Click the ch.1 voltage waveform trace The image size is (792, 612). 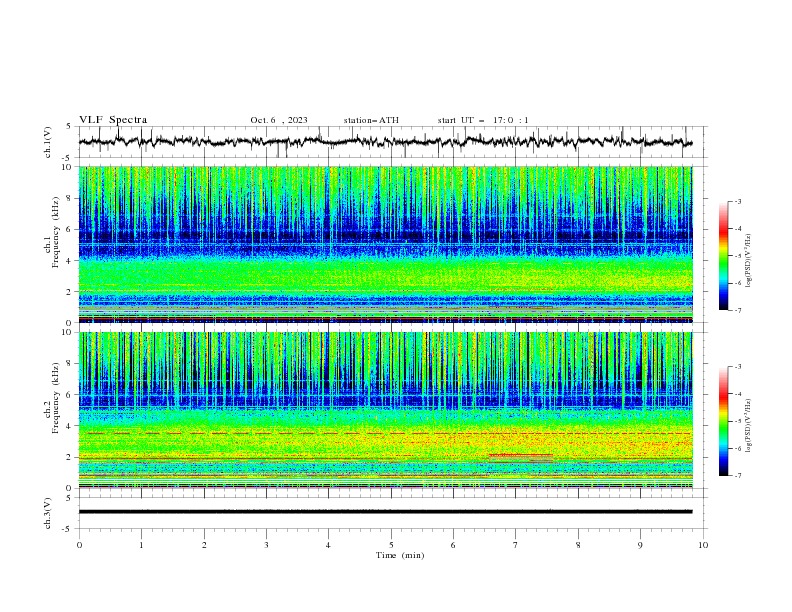(x=385, y=141)
